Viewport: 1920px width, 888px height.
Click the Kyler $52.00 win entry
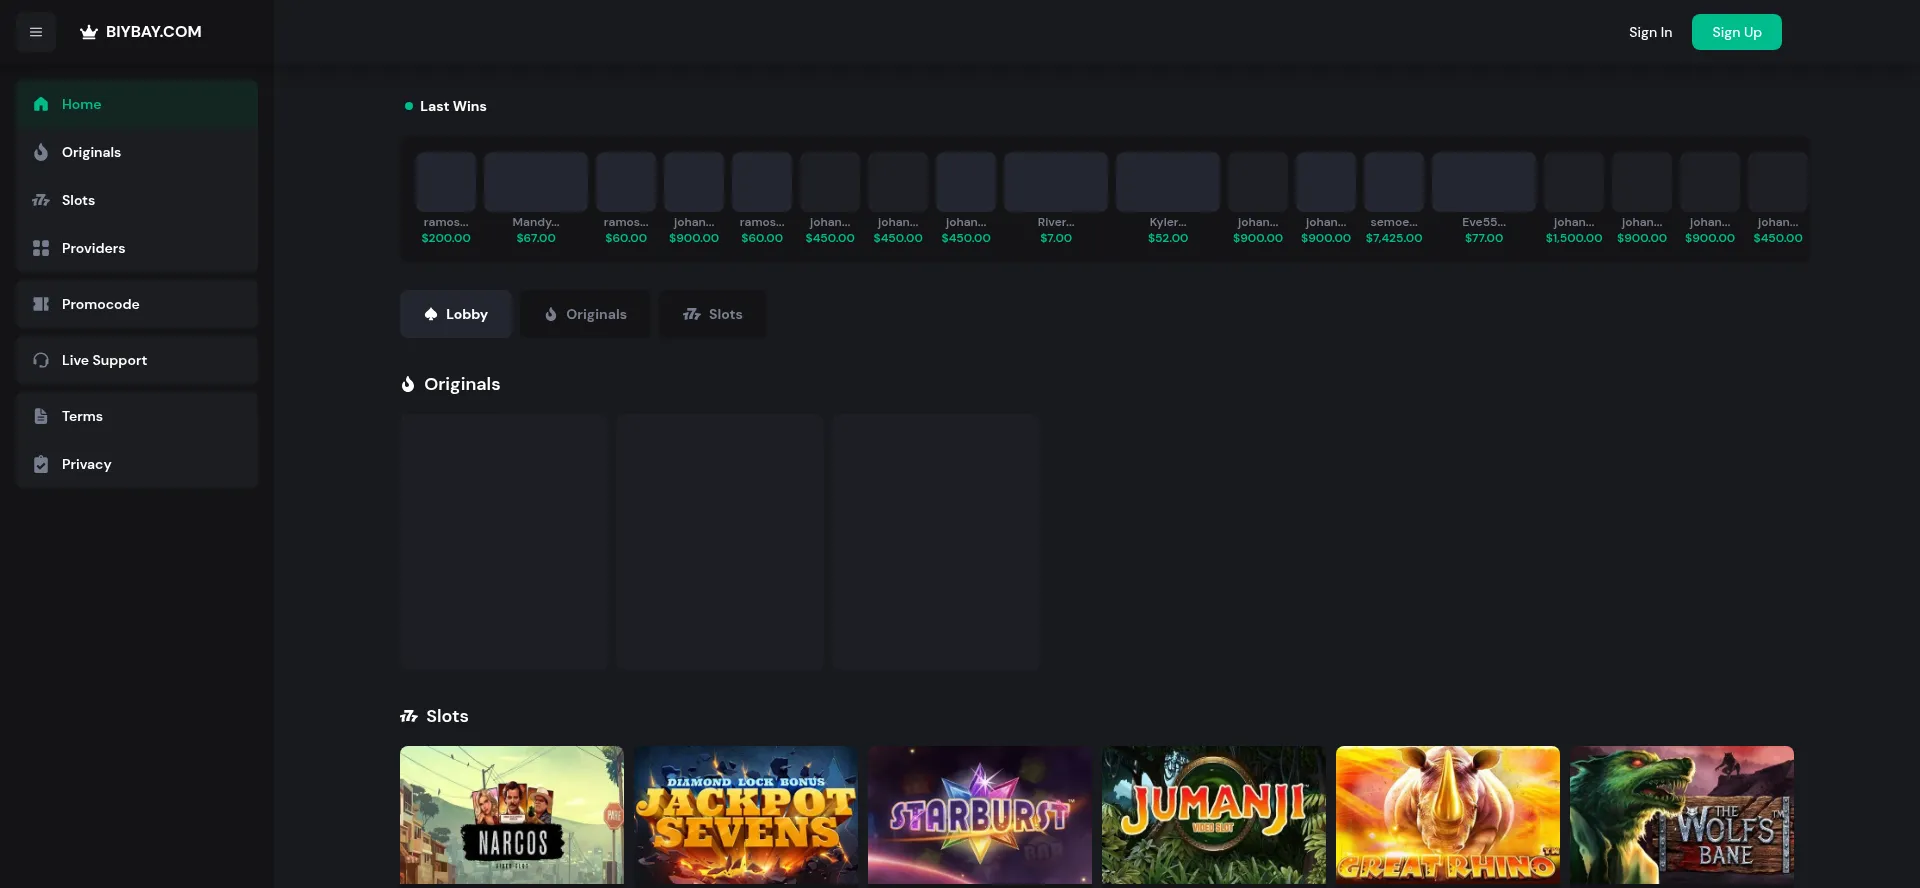coord(1168,199)
